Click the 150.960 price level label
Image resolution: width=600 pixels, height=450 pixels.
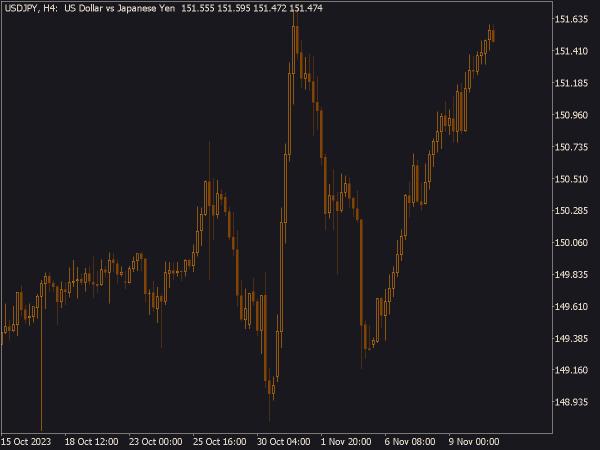tap(571, 115)
